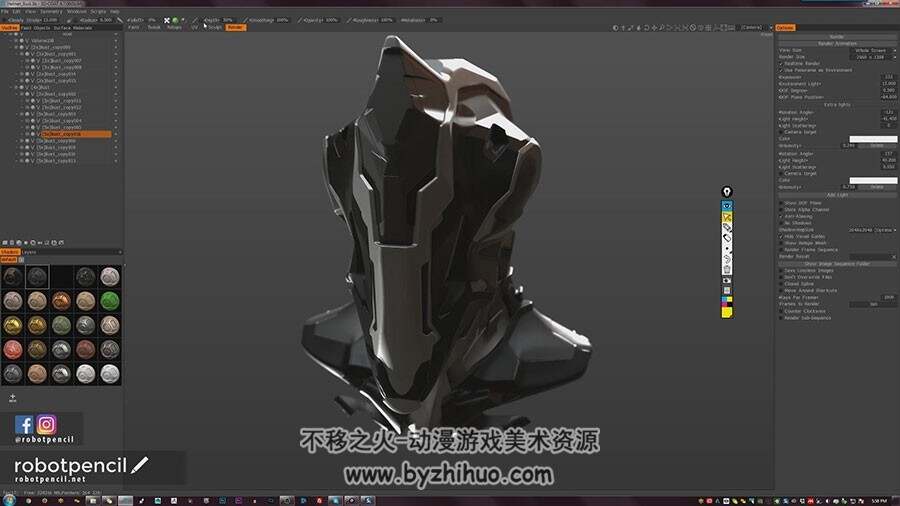Viewport: 900px width, 506px height.
Task: Add a new shader with the plus icon
Action: tap(13, 397)
